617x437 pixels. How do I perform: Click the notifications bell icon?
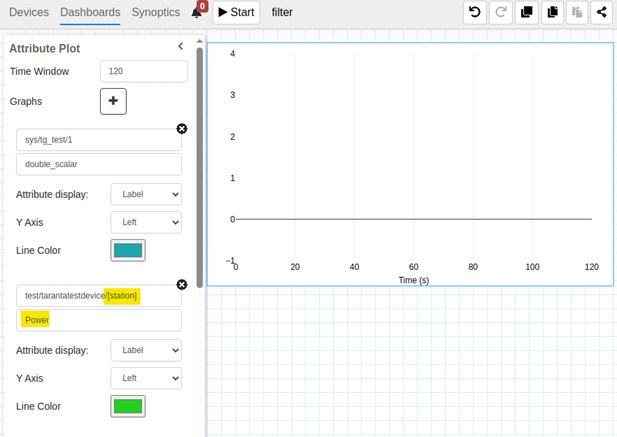(196, 13)
